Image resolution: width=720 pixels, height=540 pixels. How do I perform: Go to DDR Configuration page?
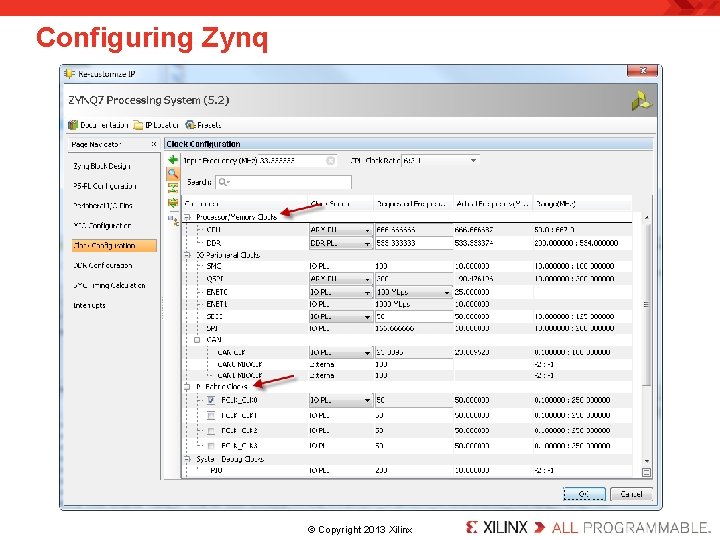point(103,265)
